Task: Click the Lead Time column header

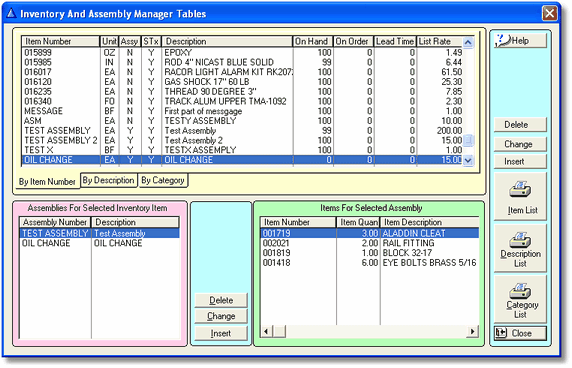Action: point(395,42)
